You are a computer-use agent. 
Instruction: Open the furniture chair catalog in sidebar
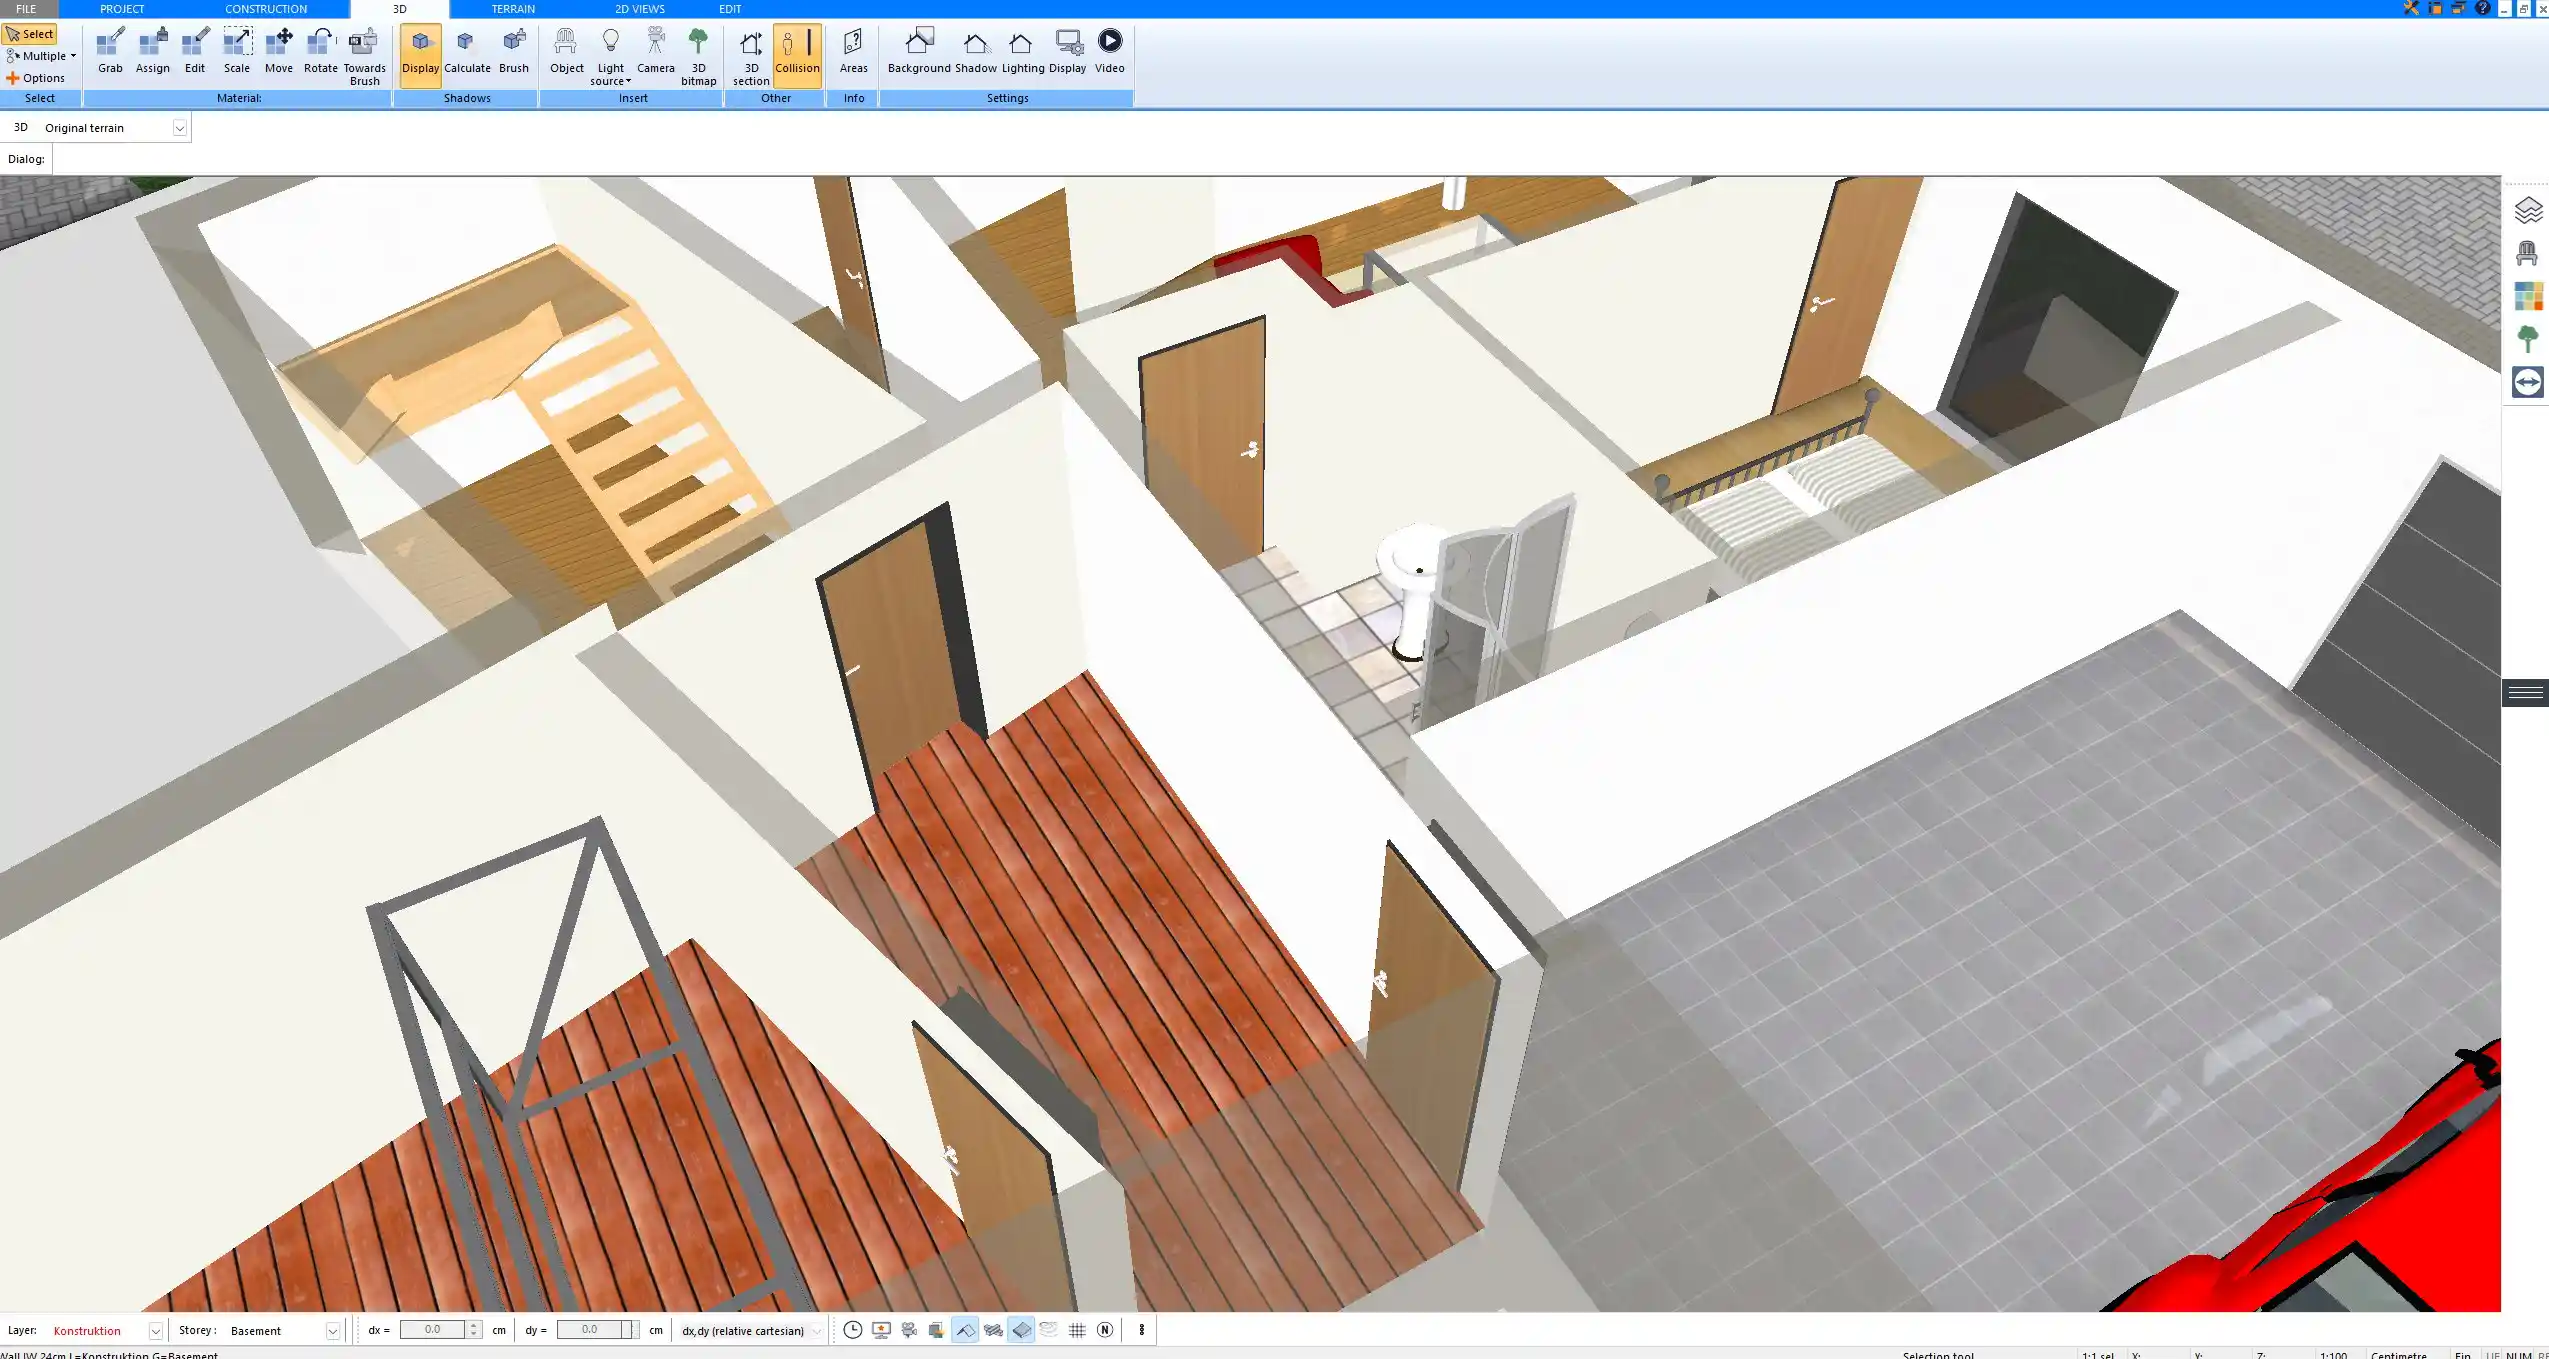[x=2528, y=253]
